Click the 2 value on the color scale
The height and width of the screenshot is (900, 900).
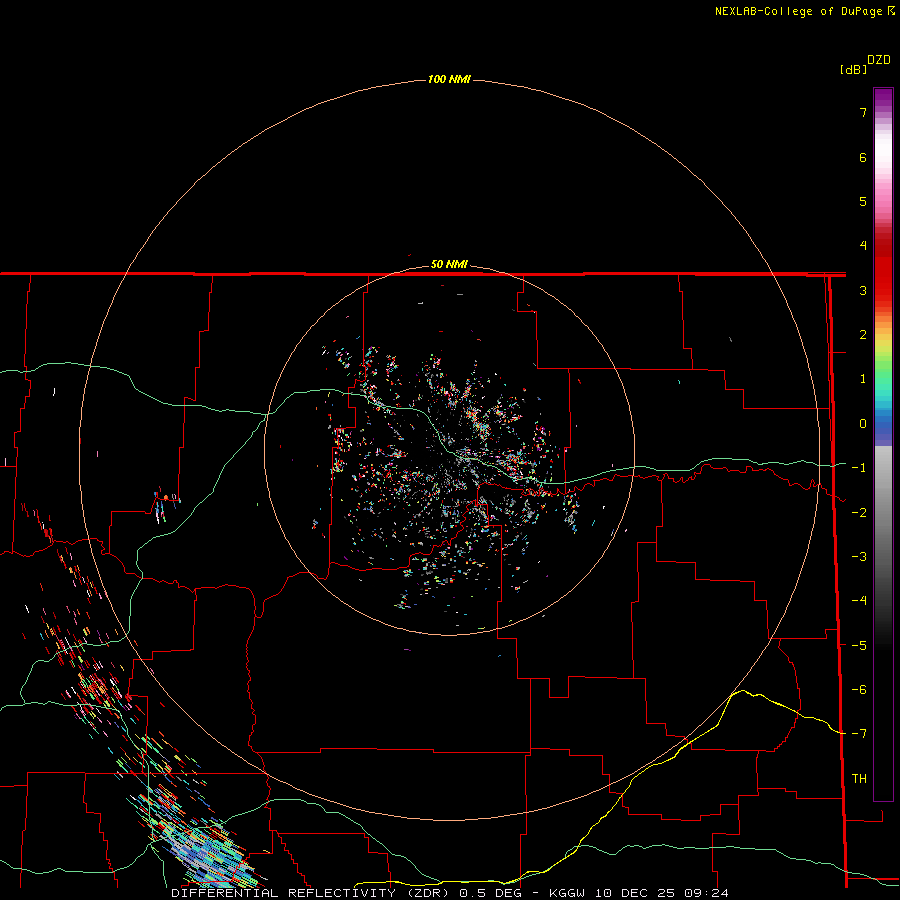[863, 335]
